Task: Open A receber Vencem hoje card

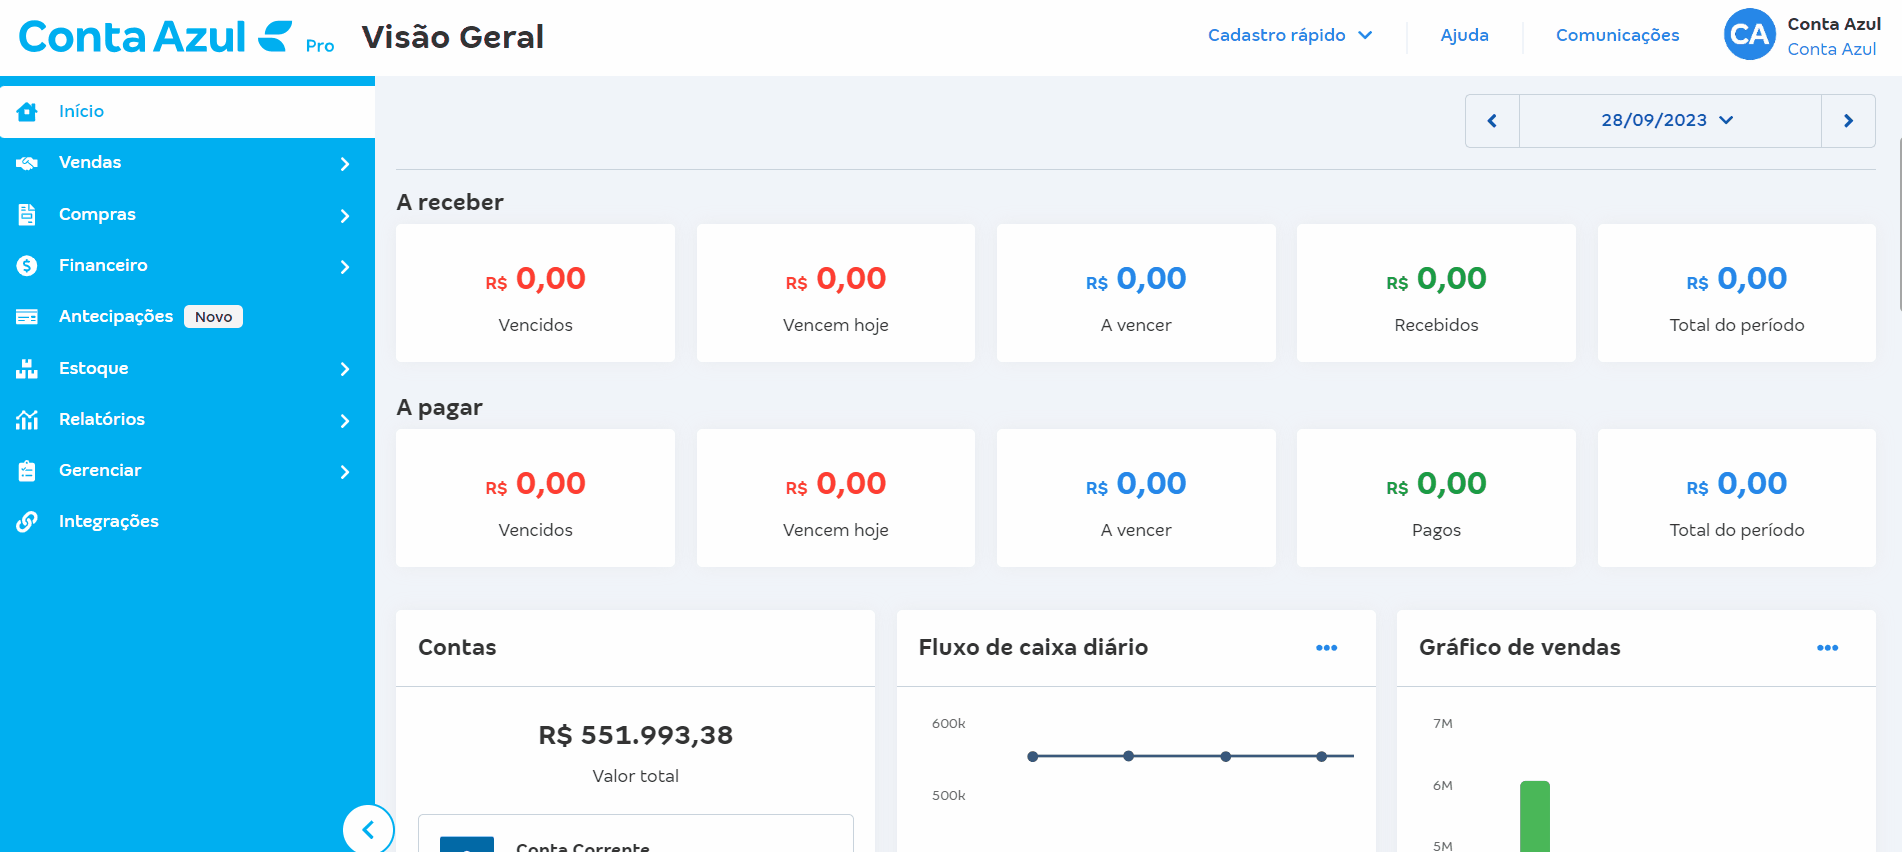Action: (x=835, y=293)
